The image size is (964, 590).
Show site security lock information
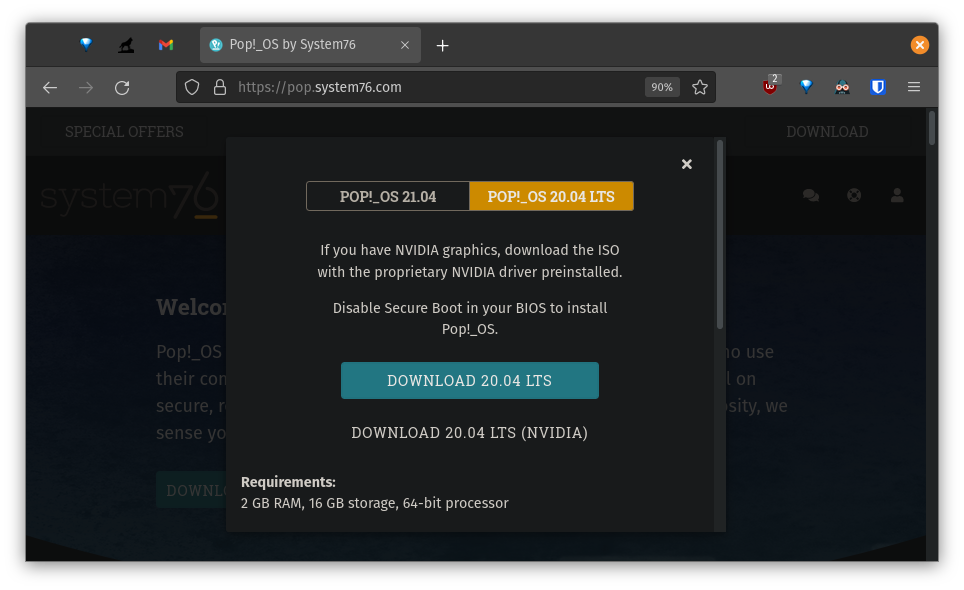[219, 87]
